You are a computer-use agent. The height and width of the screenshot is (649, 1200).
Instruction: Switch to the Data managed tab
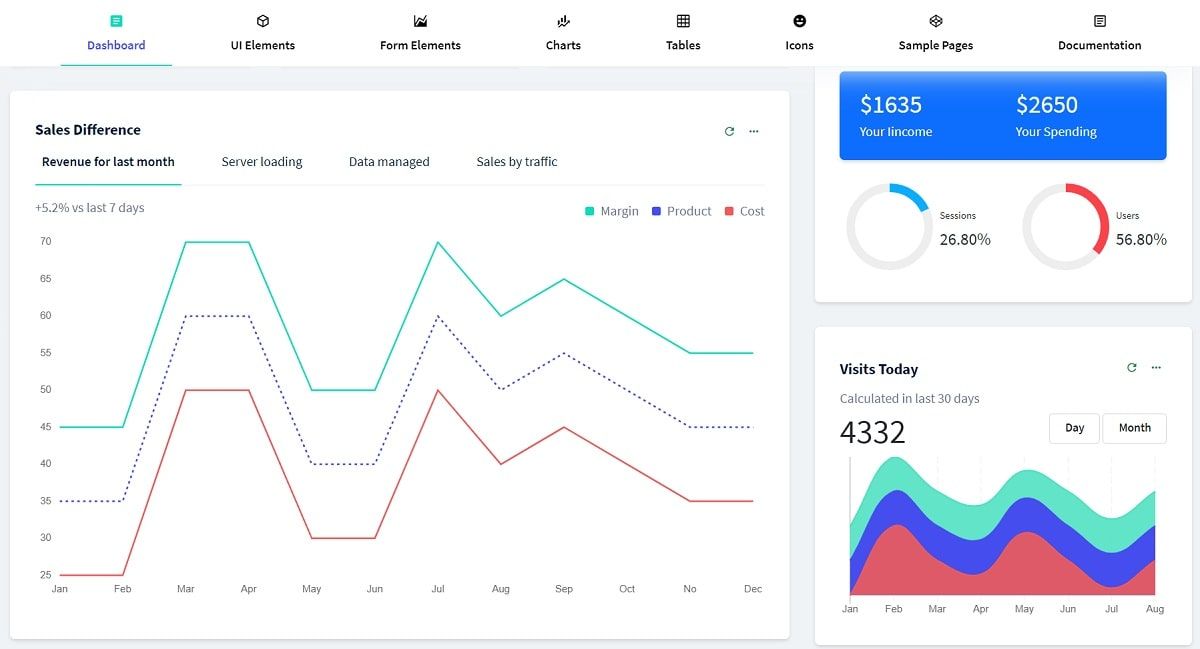tap(389, 162)
